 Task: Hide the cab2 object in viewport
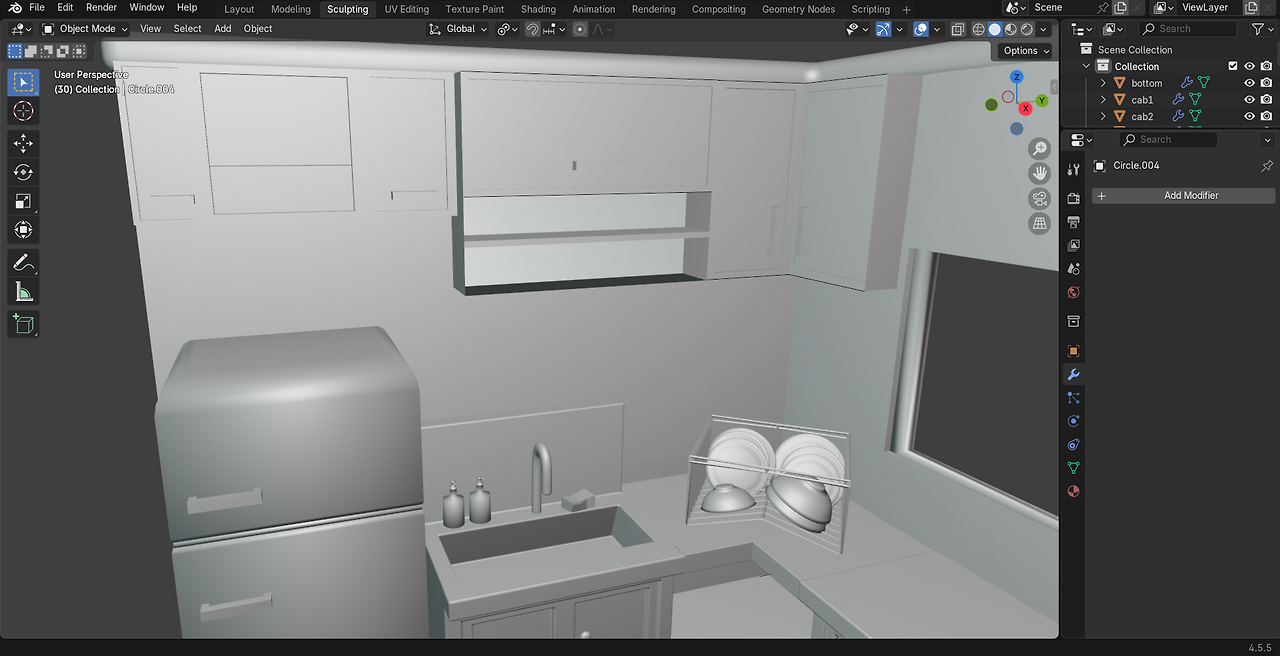[x=1249, y=117]
